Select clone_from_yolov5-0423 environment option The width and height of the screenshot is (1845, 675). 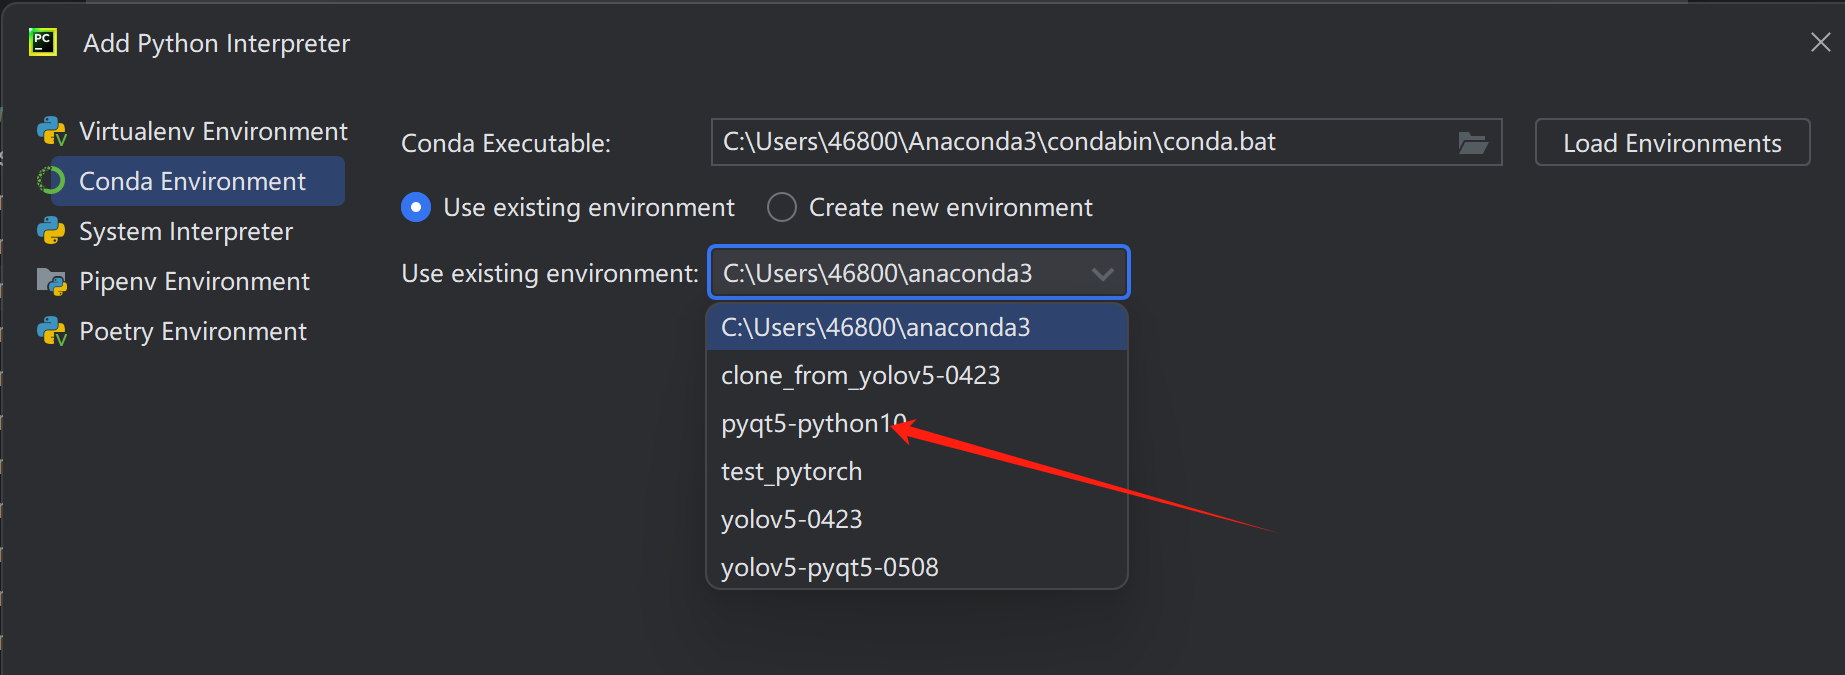[x=860, y=376]
